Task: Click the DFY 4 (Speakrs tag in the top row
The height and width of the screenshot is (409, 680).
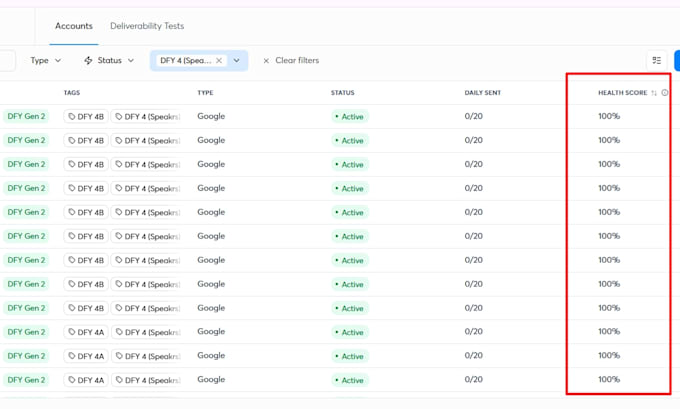Action: pos(147,116)
